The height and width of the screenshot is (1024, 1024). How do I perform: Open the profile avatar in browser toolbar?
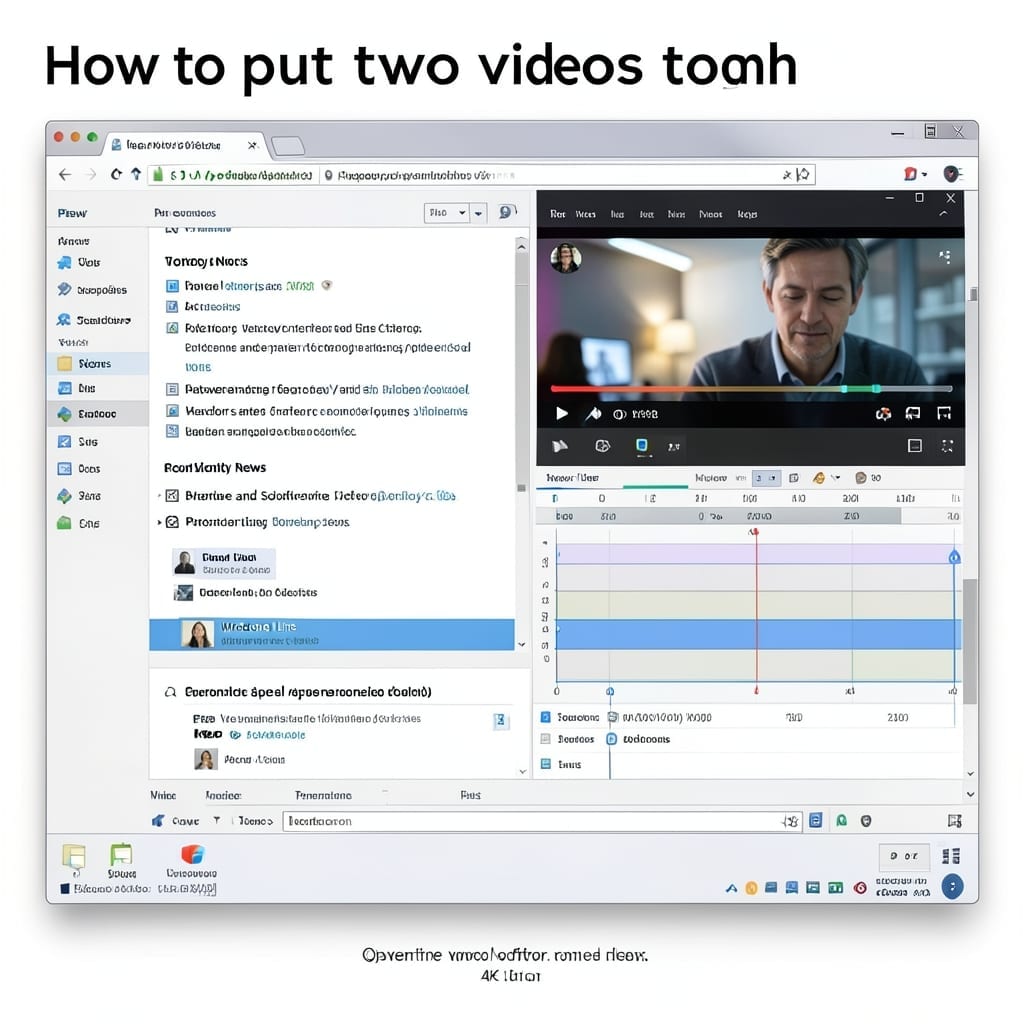[x=952, y=174]
